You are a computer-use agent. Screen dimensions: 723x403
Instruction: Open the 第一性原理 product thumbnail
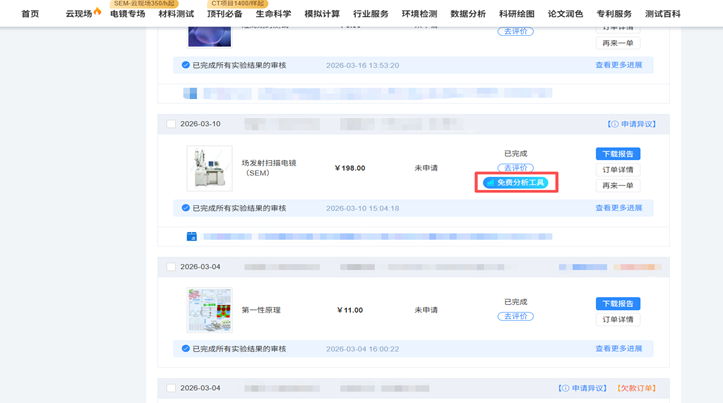(x=210, y=310)
